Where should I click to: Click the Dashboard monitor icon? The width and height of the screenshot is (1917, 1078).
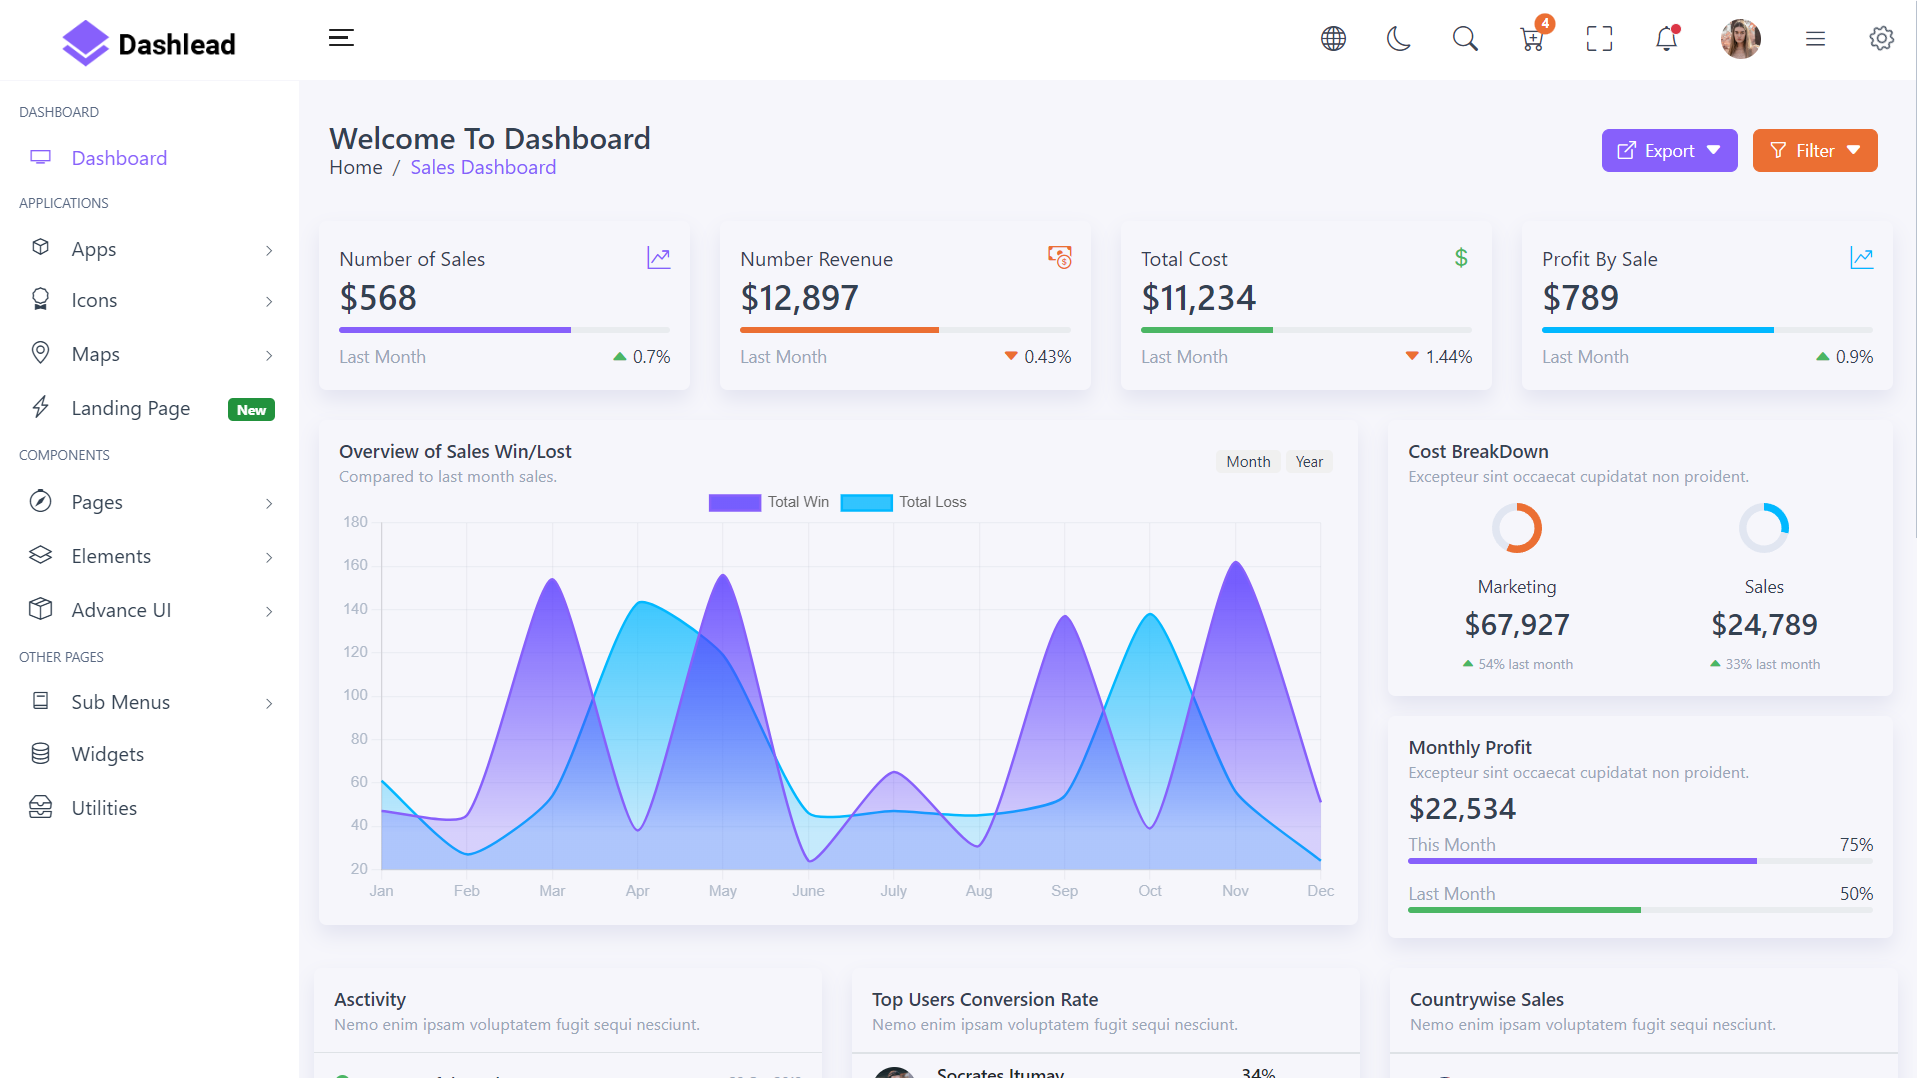pyautogui.click(x=40, y=157)
